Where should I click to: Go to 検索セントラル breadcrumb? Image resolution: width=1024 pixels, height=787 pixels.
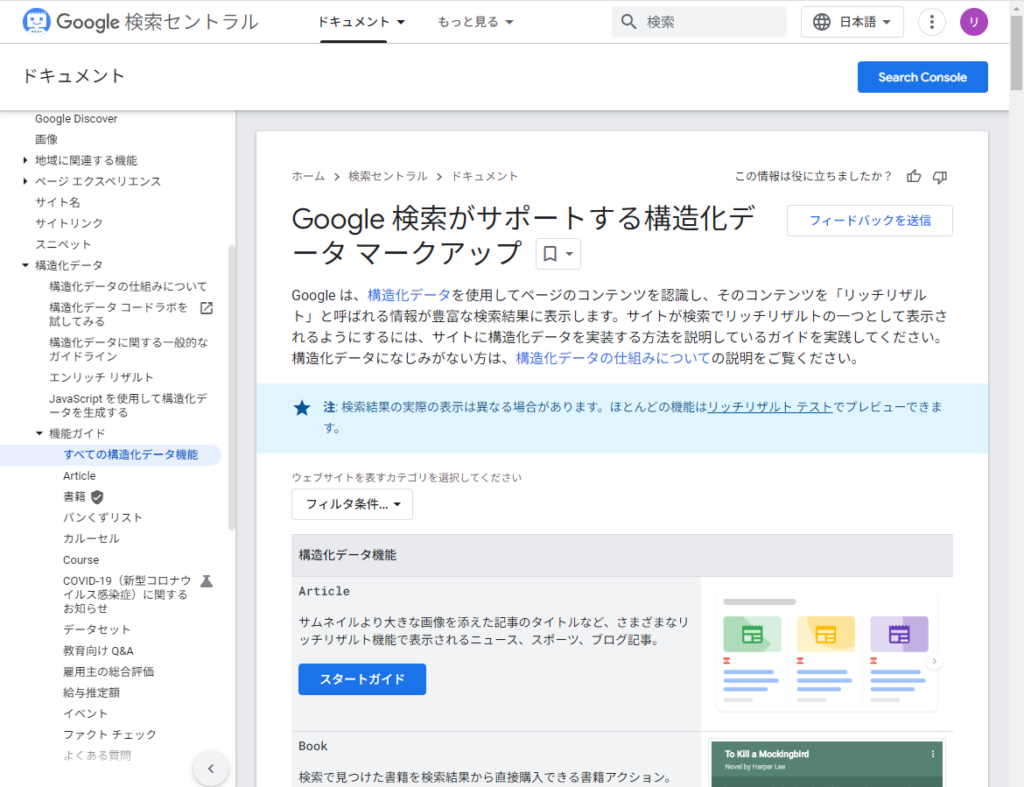(x=387, y=176)
